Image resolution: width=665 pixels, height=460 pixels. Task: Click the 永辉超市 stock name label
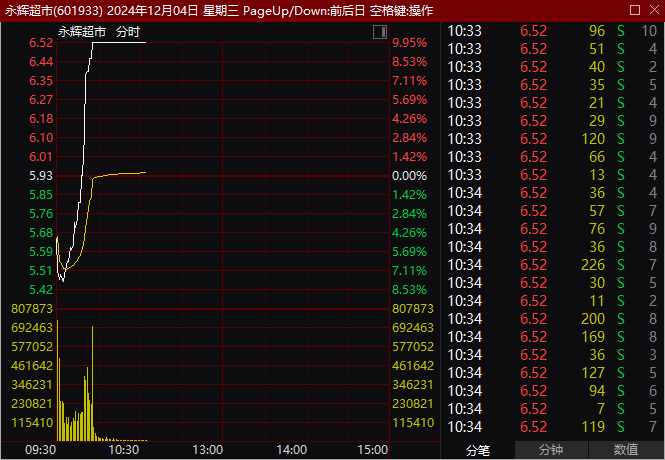pyautogui.click(x=81, y=32)
